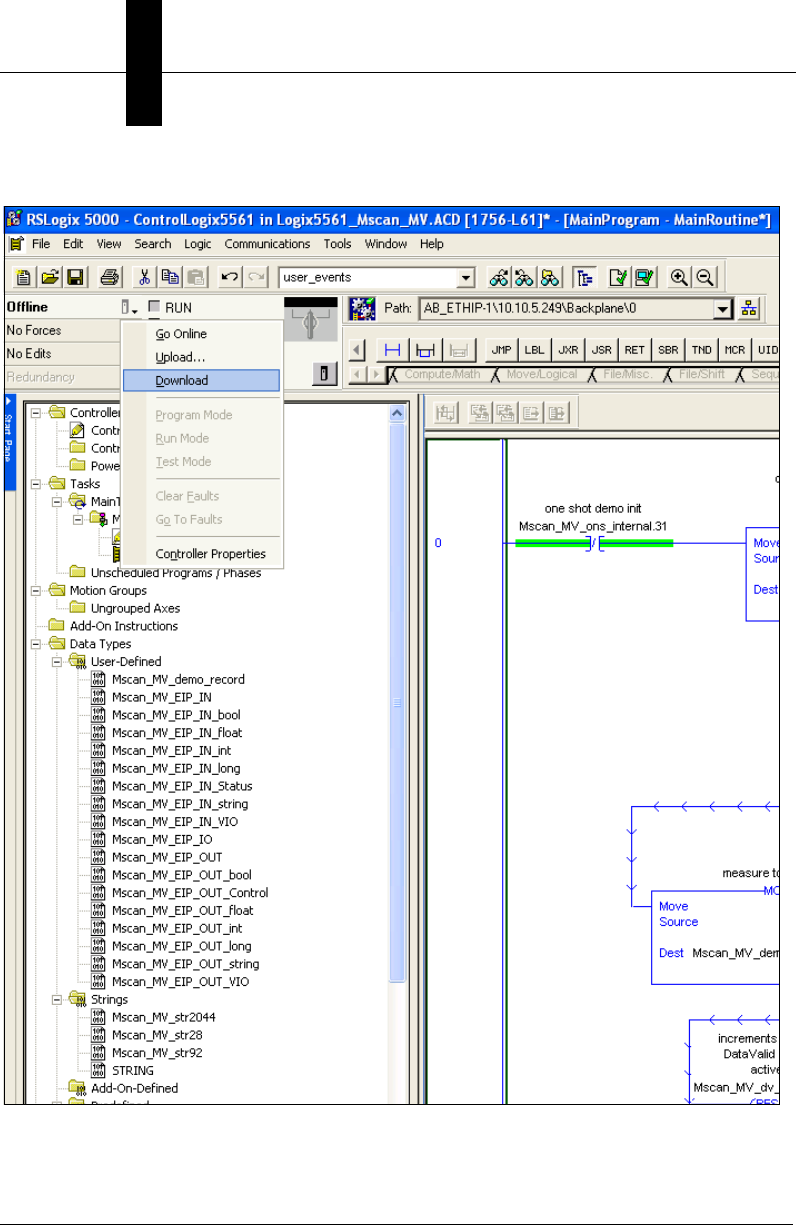Insert a branch with branch icon
Viewport: 796px width, 1225px height.
[426, 350]
